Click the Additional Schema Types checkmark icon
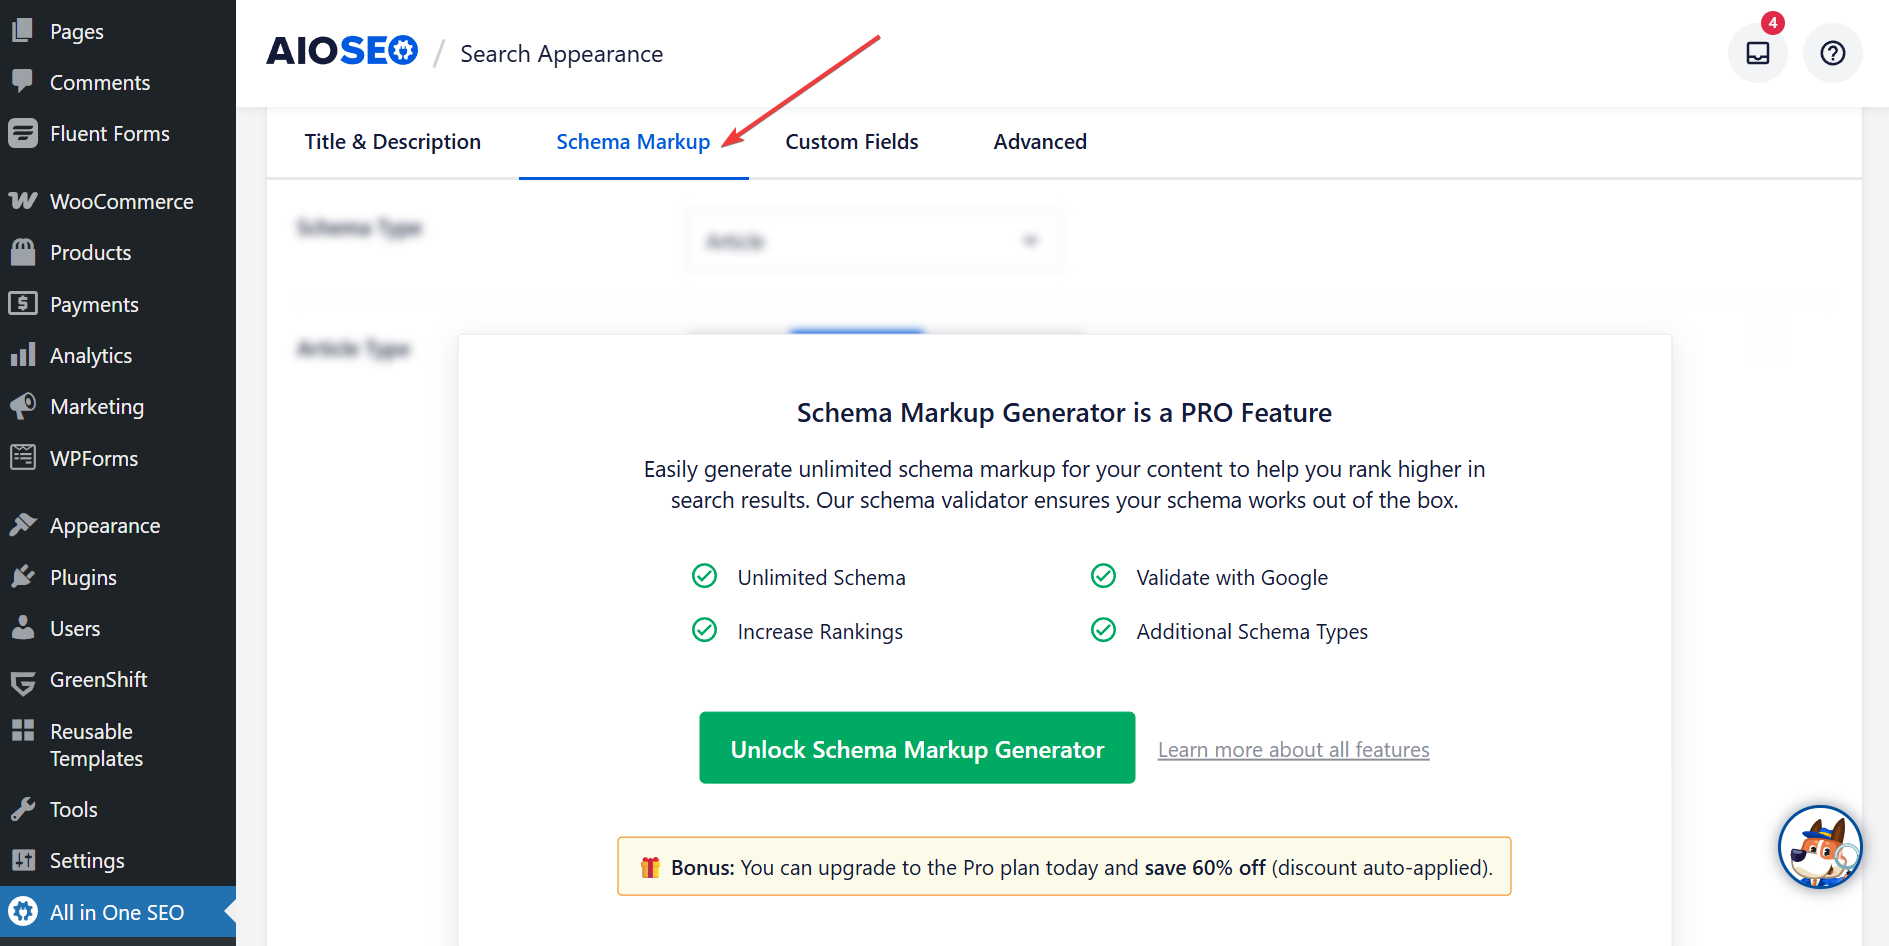Screen dimensions: 1889x946 tap(1104, 631)
